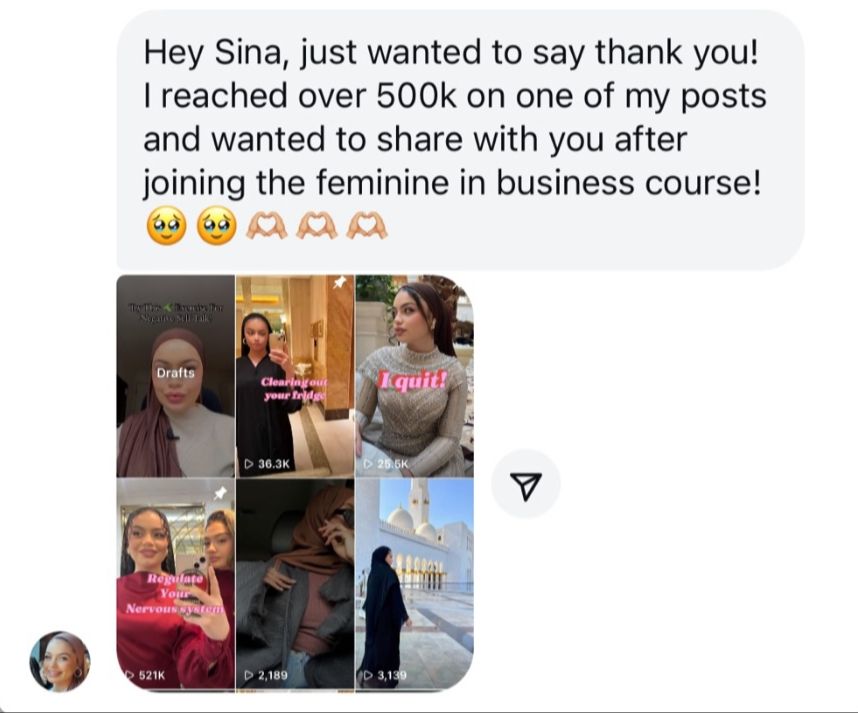Screen dimensions: 858x713
Task: Click the pin icon on fridge video
Action: point(340,283)
